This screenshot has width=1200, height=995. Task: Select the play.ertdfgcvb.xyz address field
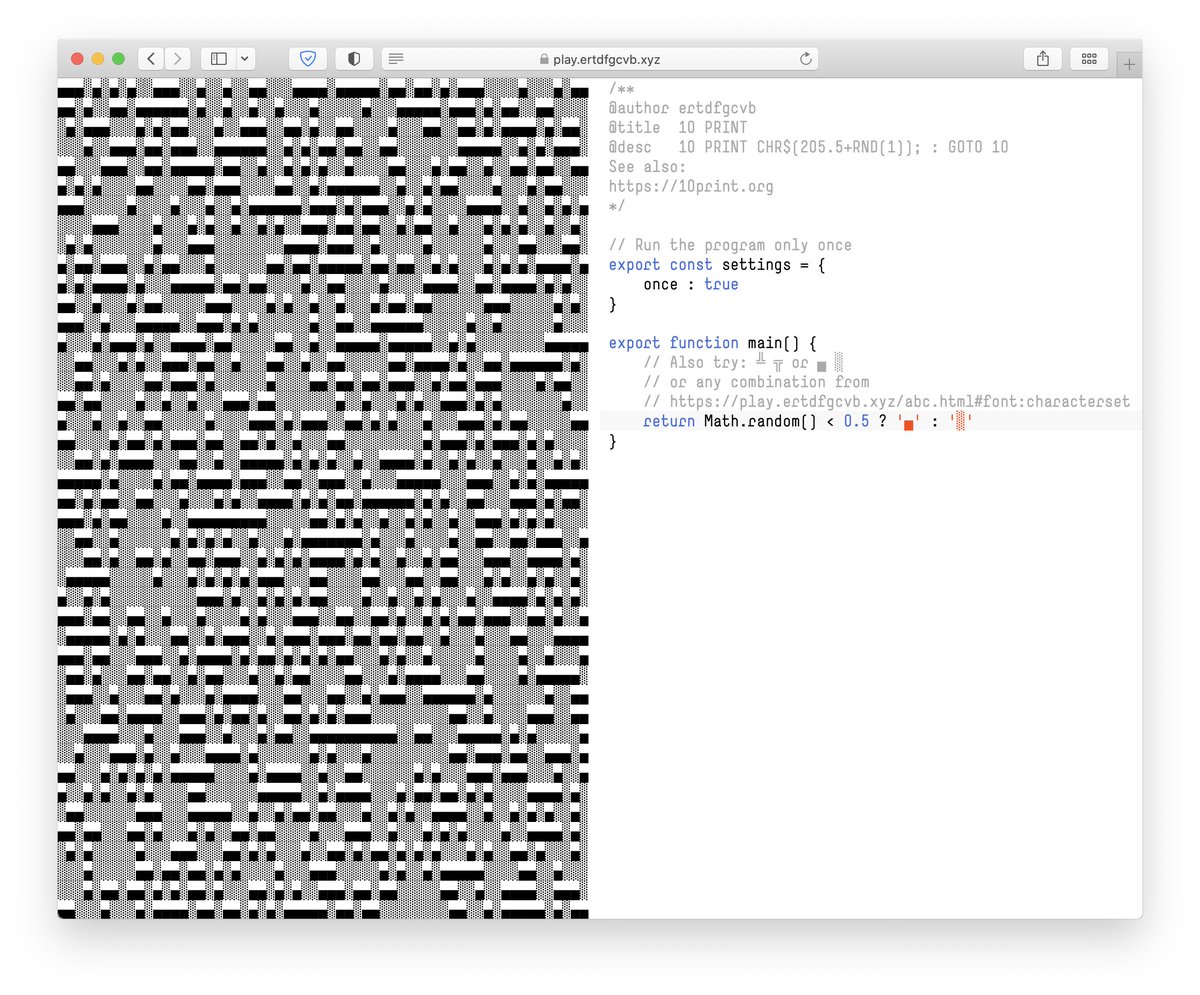coord(600,59)
